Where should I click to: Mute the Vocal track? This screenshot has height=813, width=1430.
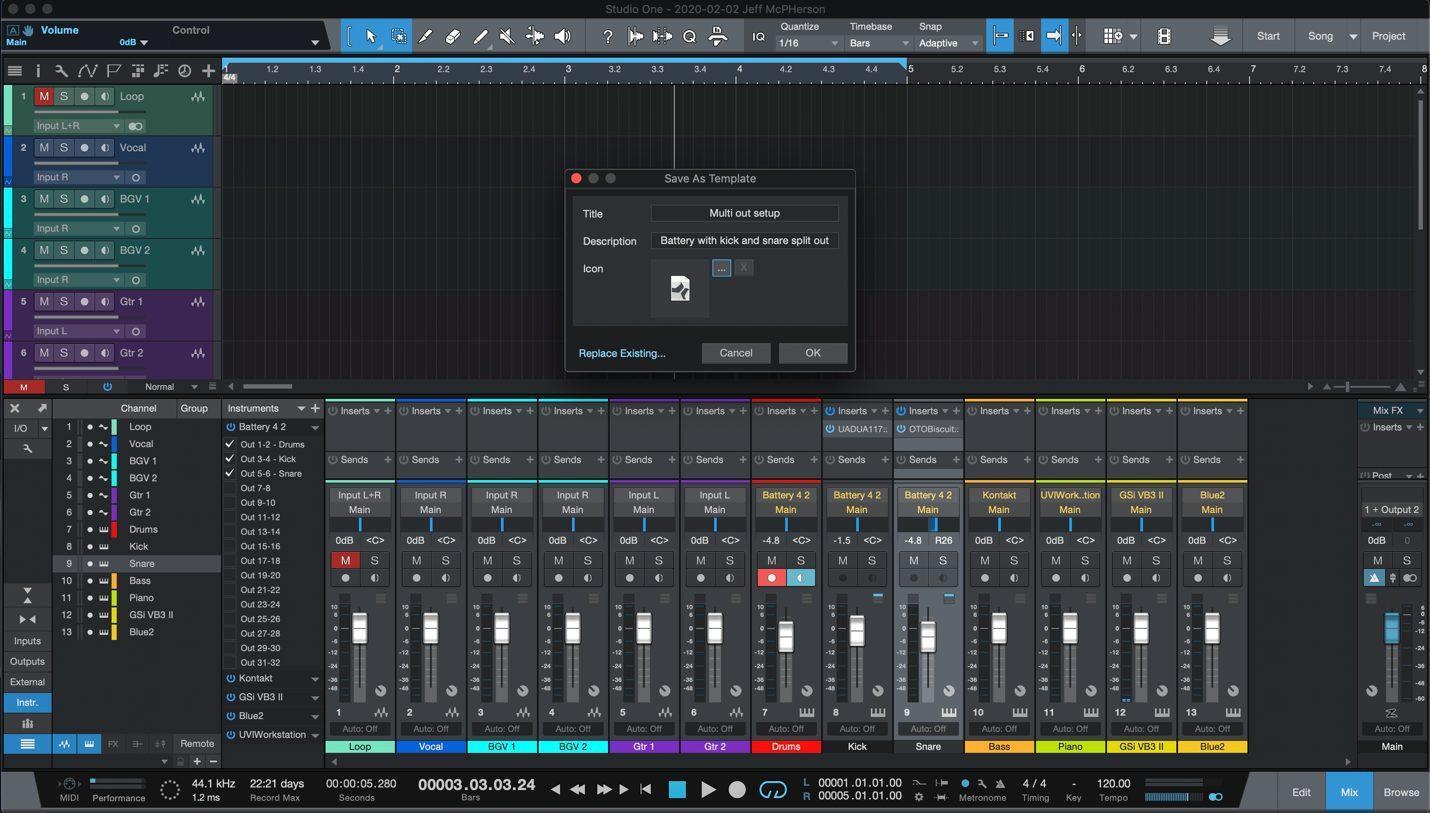pyautogui.click(x=43, y=147)
